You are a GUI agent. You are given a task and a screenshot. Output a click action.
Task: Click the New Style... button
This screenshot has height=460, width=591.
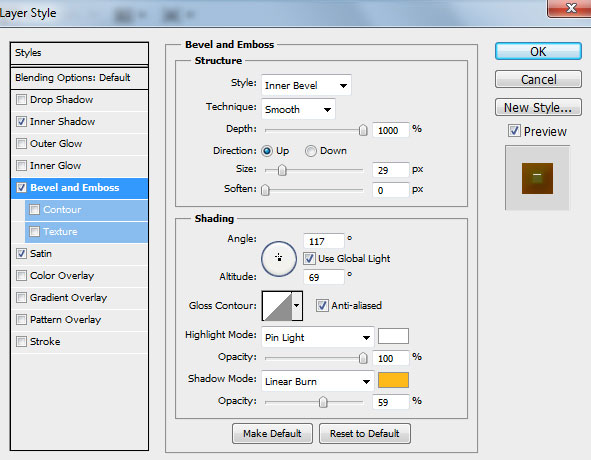tap(538, 107)
